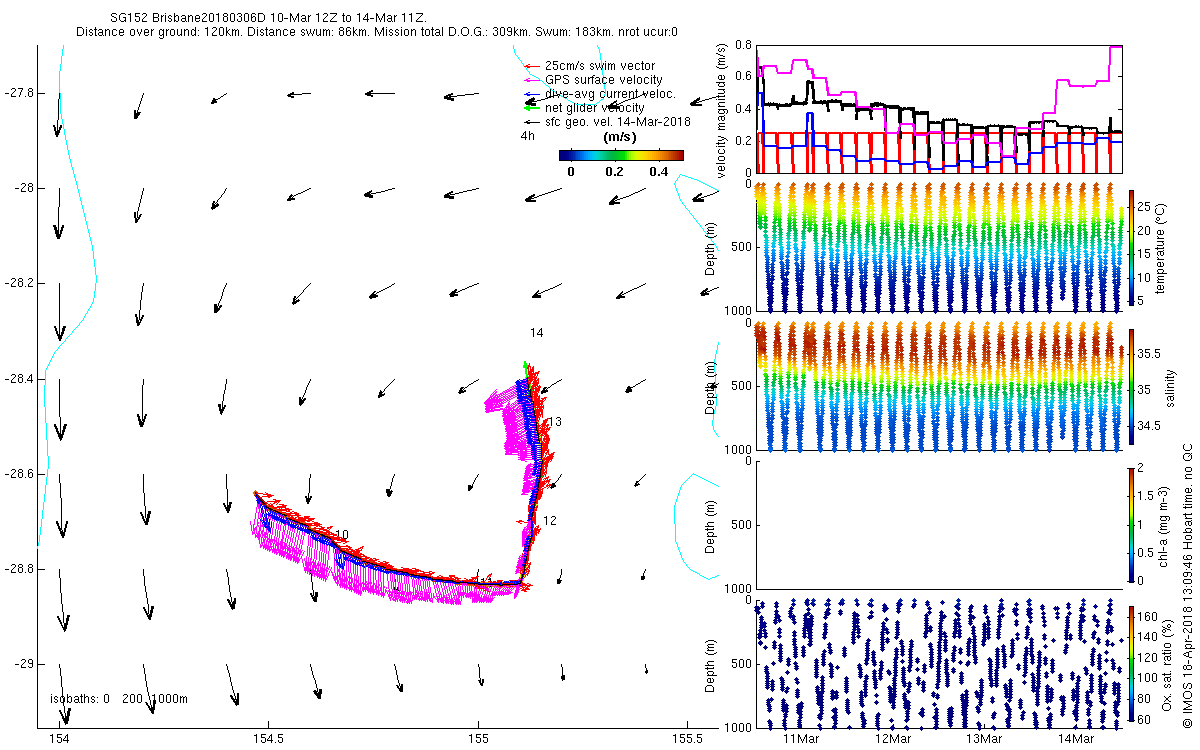Click the "(m/s)" label above the velocity colorbar

click(x=621, y=137)
